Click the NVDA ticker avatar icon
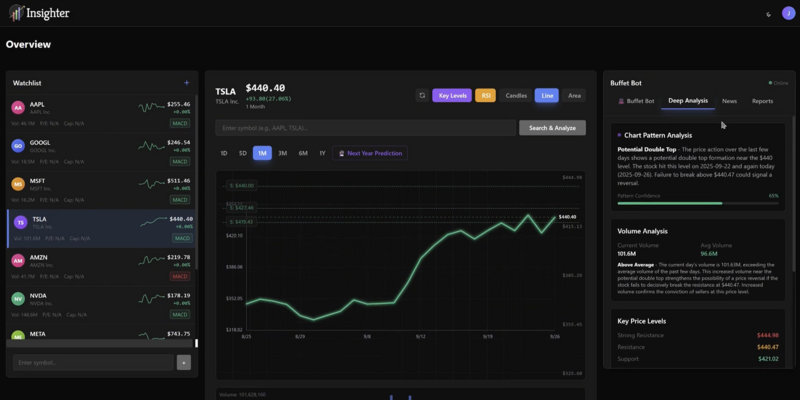800x400 pixels. point(18,299)
